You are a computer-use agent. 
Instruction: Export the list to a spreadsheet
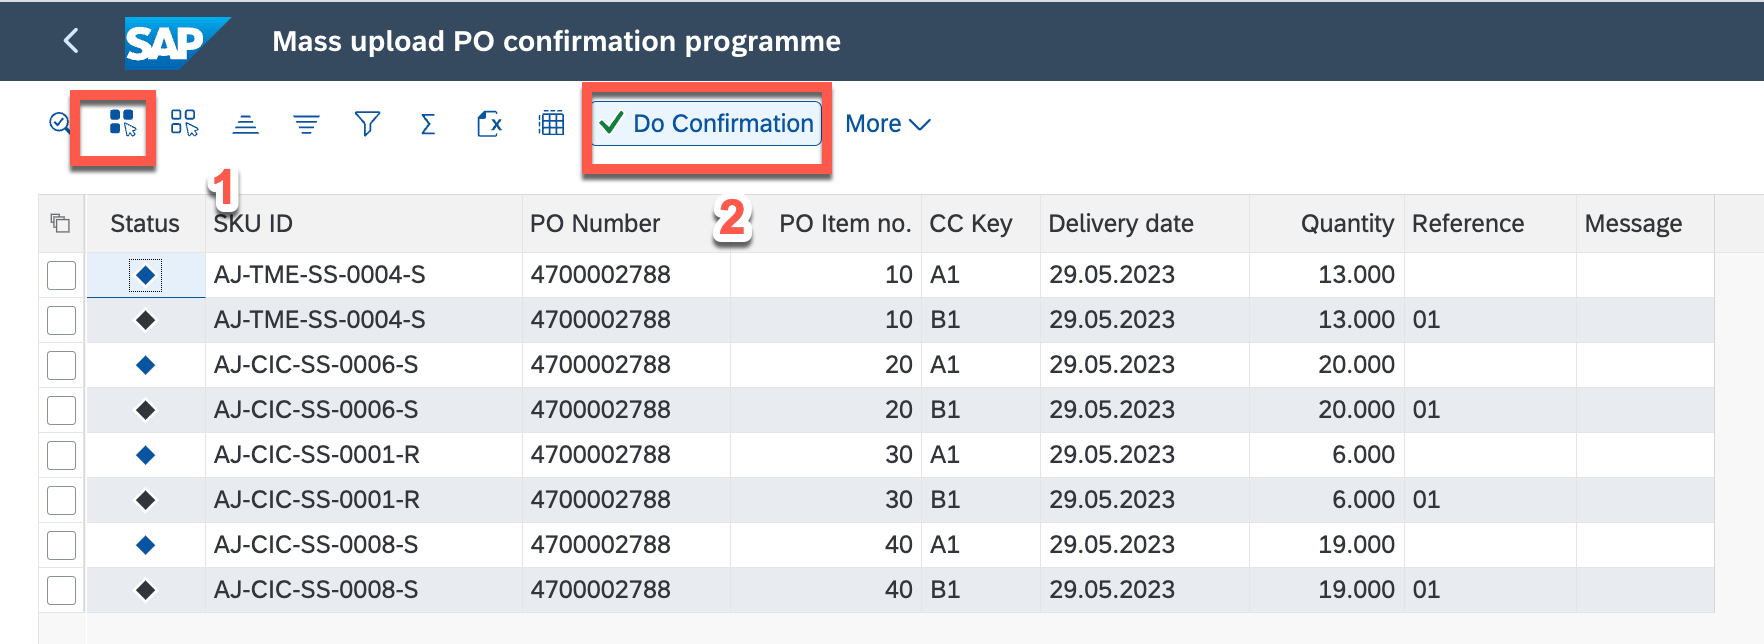tap(489, 124)
